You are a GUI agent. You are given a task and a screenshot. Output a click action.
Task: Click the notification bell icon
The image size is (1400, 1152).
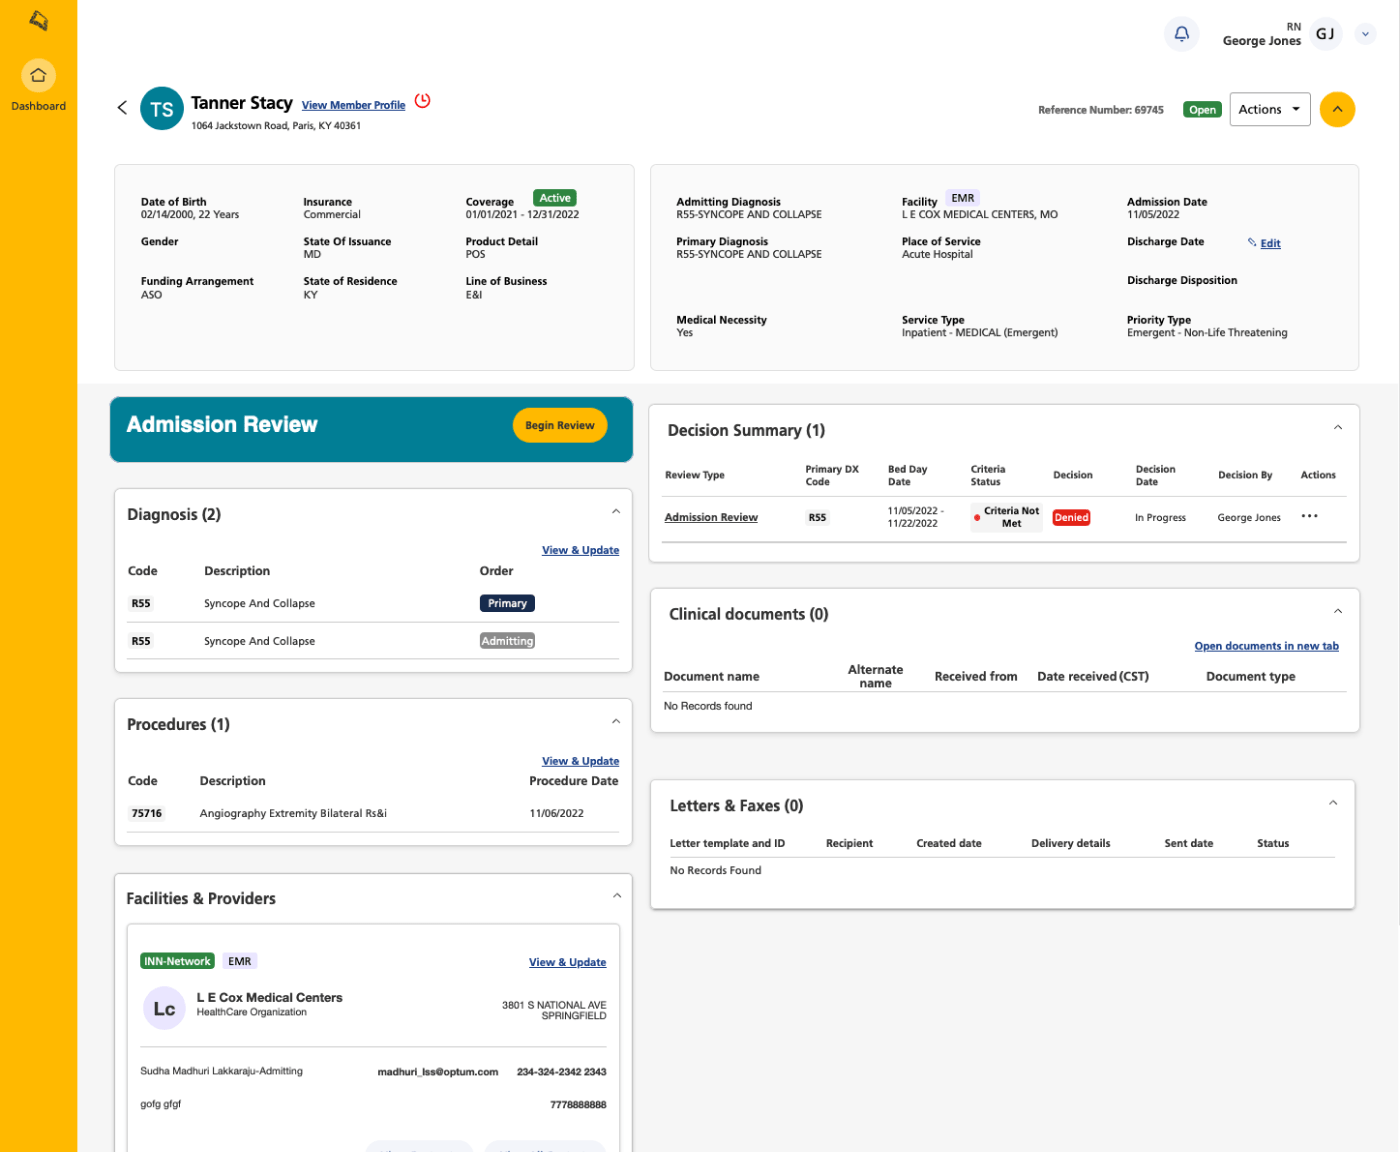pos(1181,34)
